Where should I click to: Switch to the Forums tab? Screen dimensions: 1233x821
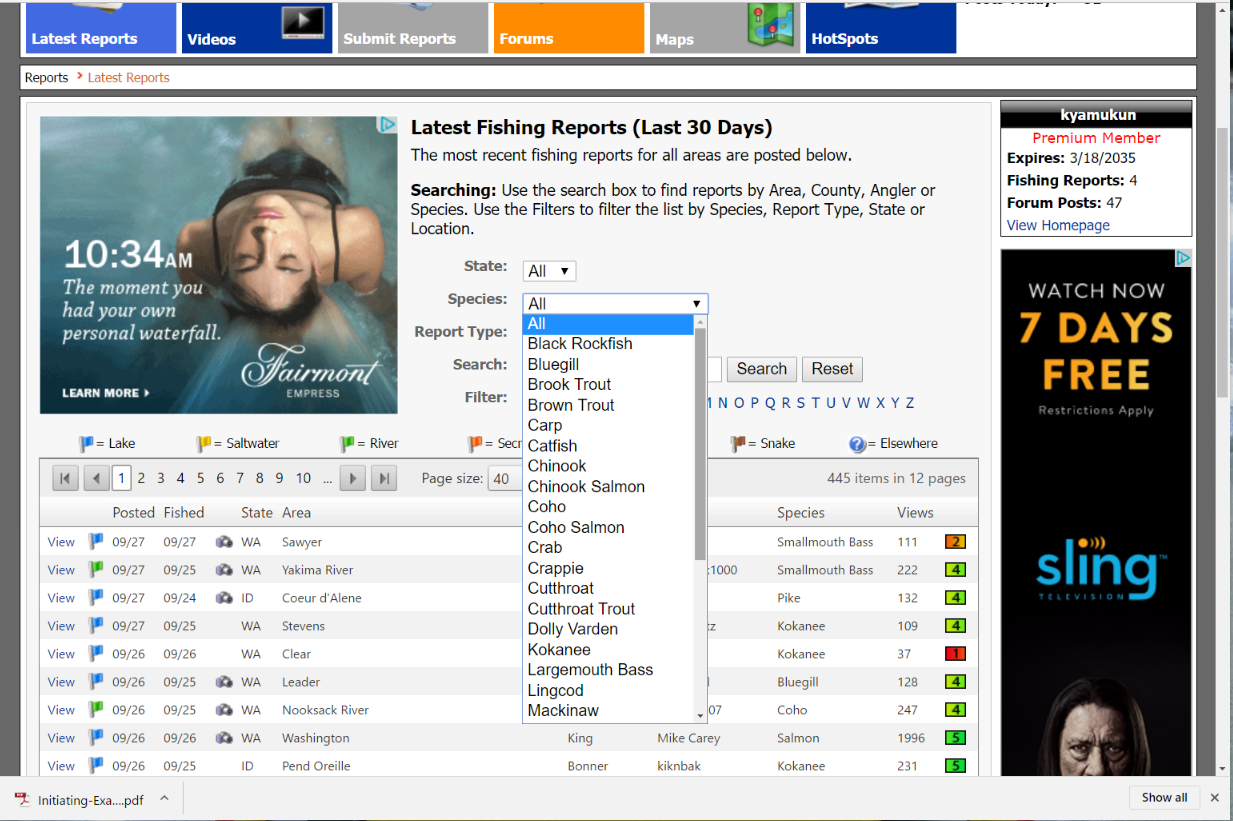click(x=568, y=28)
